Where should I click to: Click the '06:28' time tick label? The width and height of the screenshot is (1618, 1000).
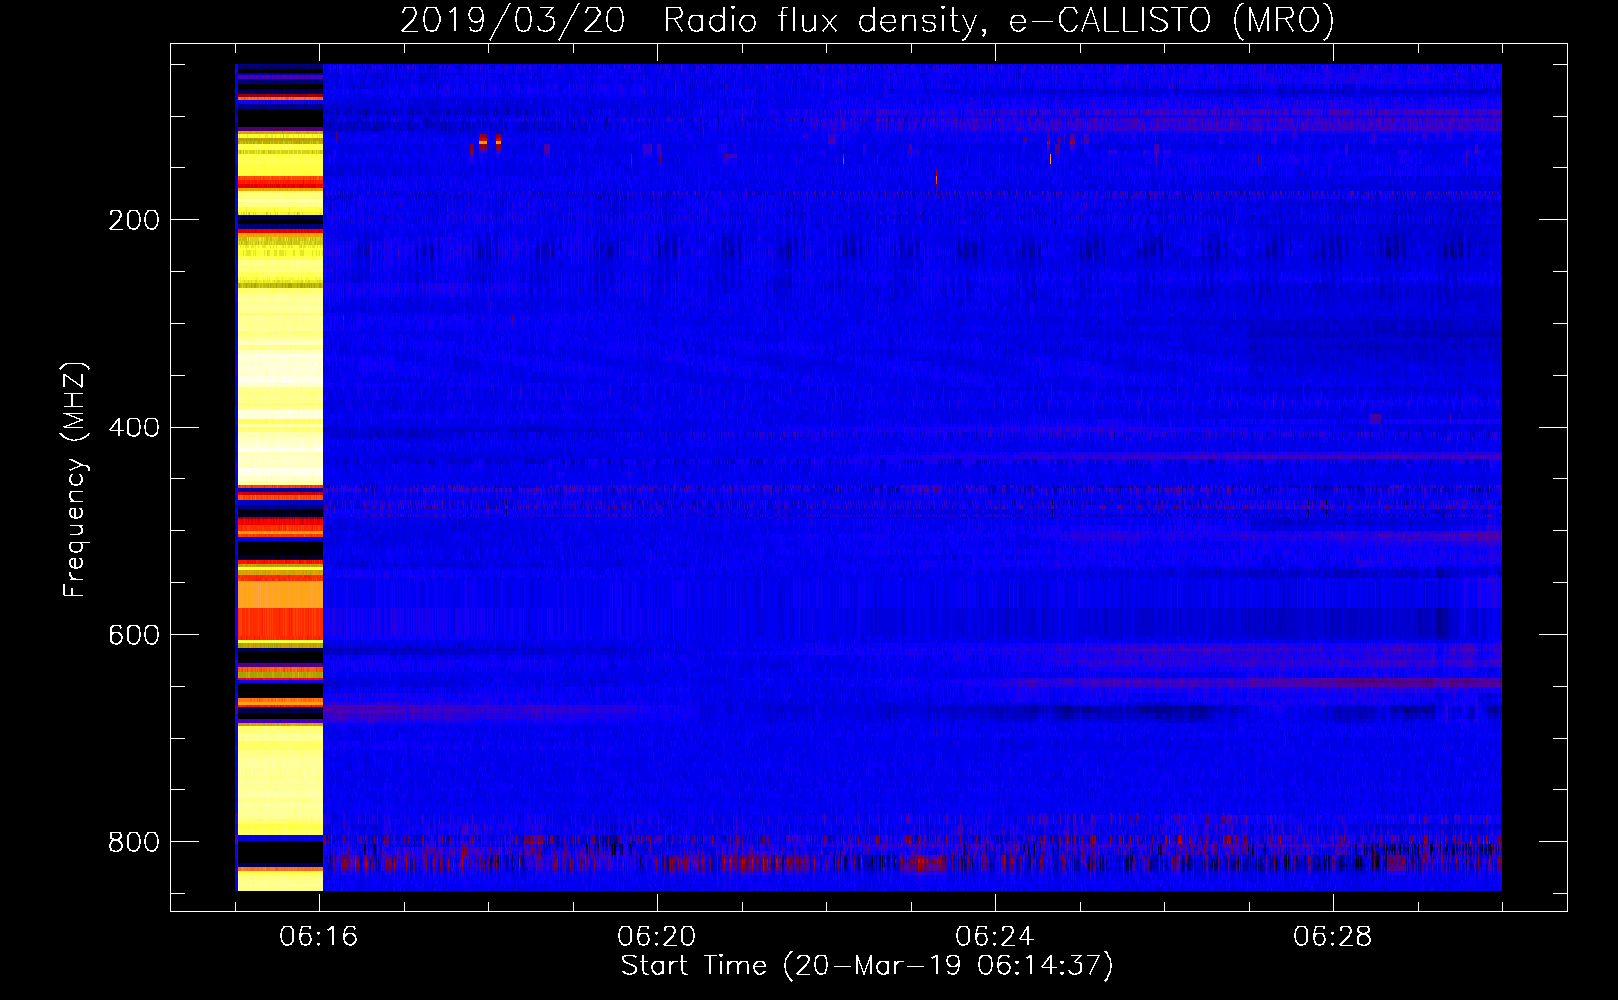(1333, 937)
